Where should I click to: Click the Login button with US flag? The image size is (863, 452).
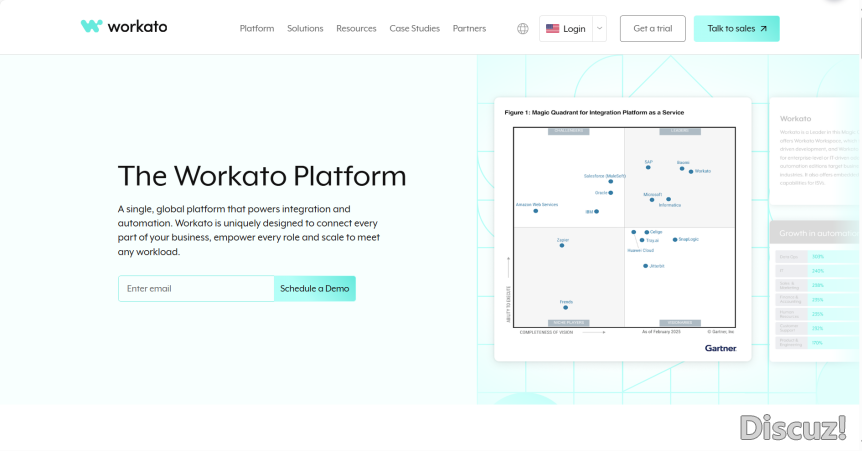tap(566, 29)
